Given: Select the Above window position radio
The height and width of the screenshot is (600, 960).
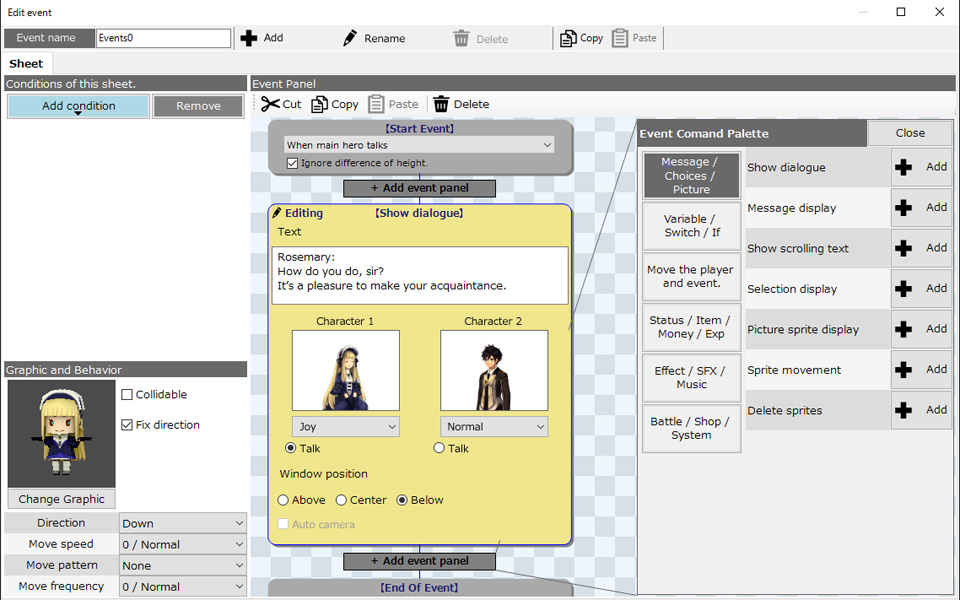Looking at the screenshot, I should coord(283,500).
